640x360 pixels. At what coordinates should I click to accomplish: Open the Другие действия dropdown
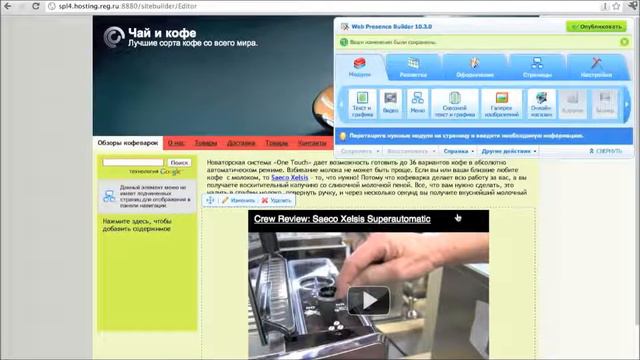click(509, 151)
